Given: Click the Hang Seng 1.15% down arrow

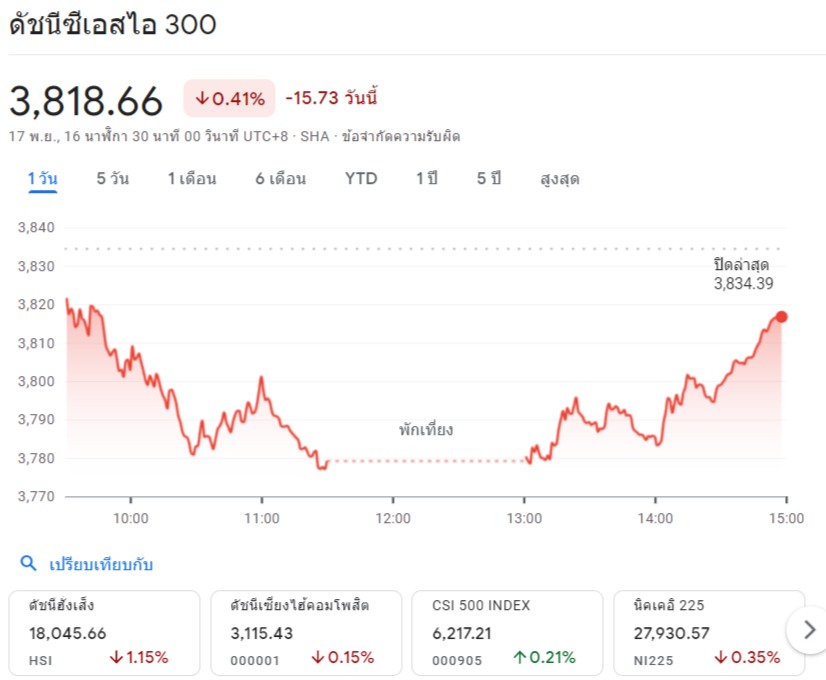Looking at the screenshot, I should (x=139, y=657).
